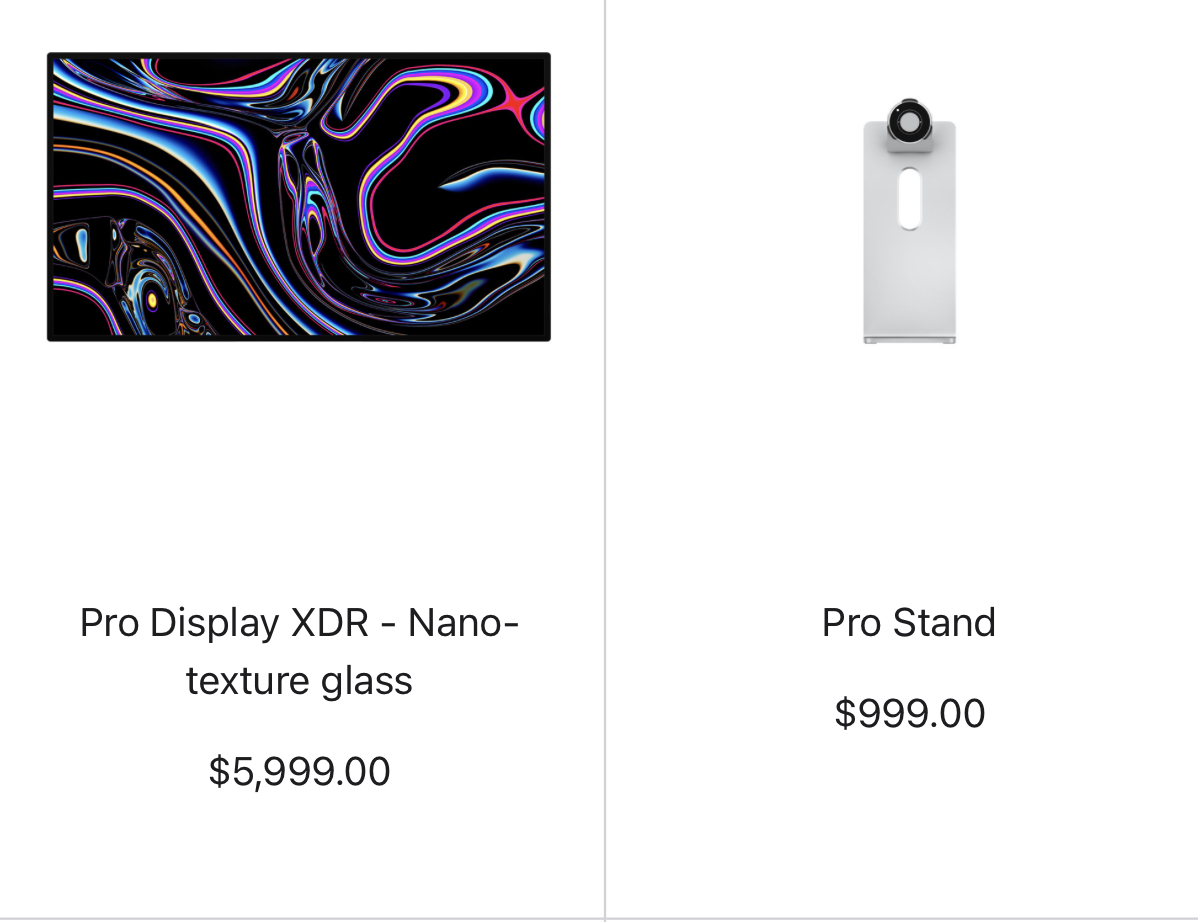
Task: Open the Pro Stand product image
Action: click(x=909, y=221)
